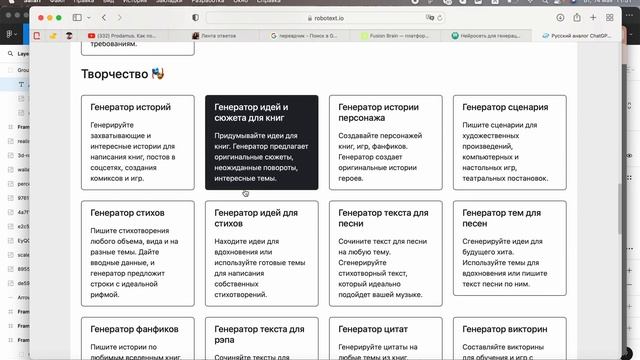Image resolution: width=640 pixels, height=360 pixels.
Task: Switch to the Нейросеть для генерации tab
Action: pyautogui.click(x=486, y=36)
